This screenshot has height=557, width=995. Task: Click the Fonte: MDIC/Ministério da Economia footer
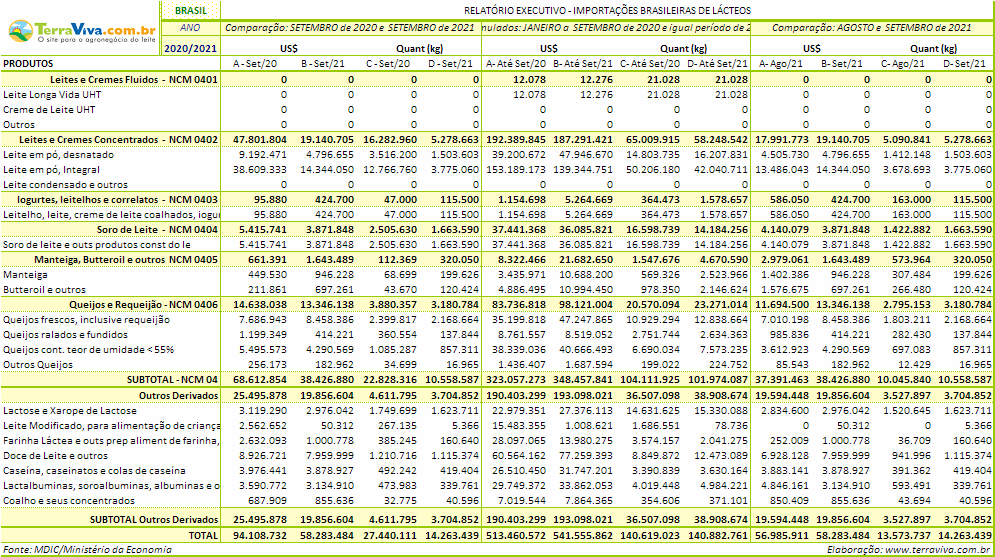87,549
